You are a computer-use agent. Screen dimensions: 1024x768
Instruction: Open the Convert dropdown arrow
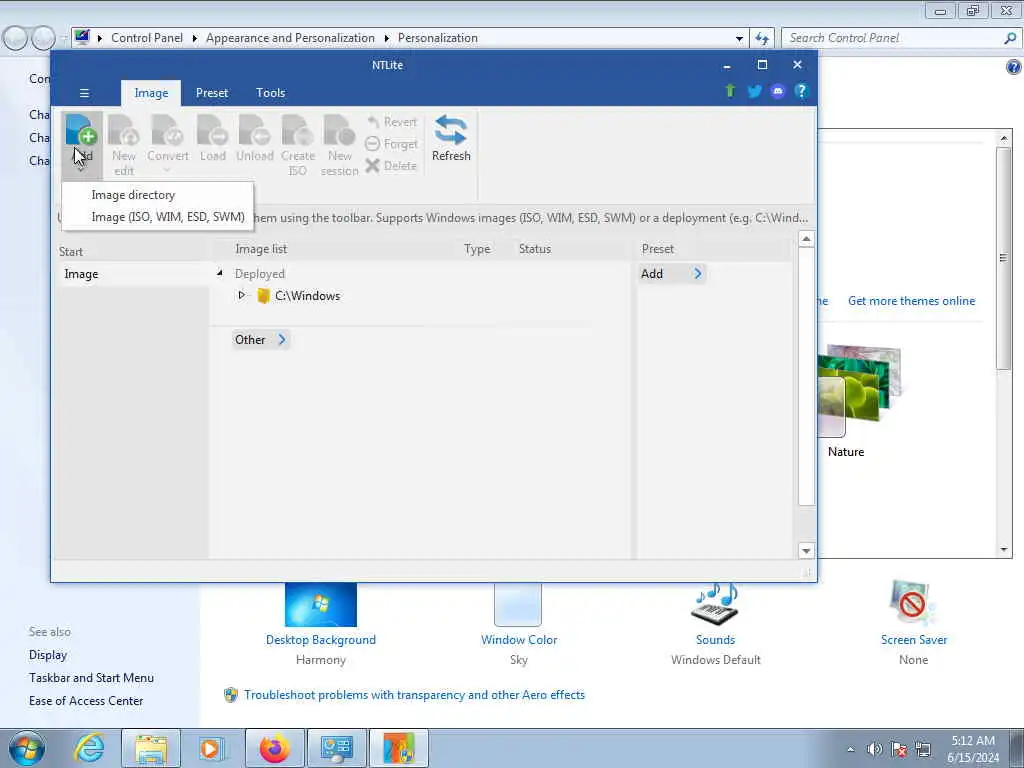click(167, 171)
